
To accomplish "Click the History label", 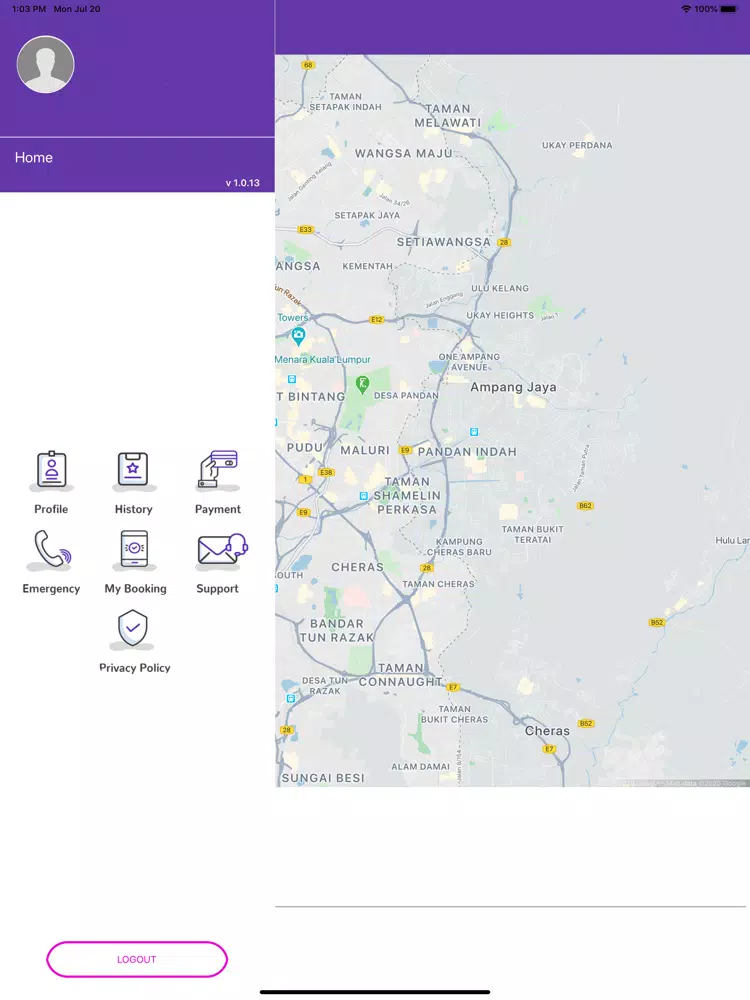I will click(x=133, y=509).
